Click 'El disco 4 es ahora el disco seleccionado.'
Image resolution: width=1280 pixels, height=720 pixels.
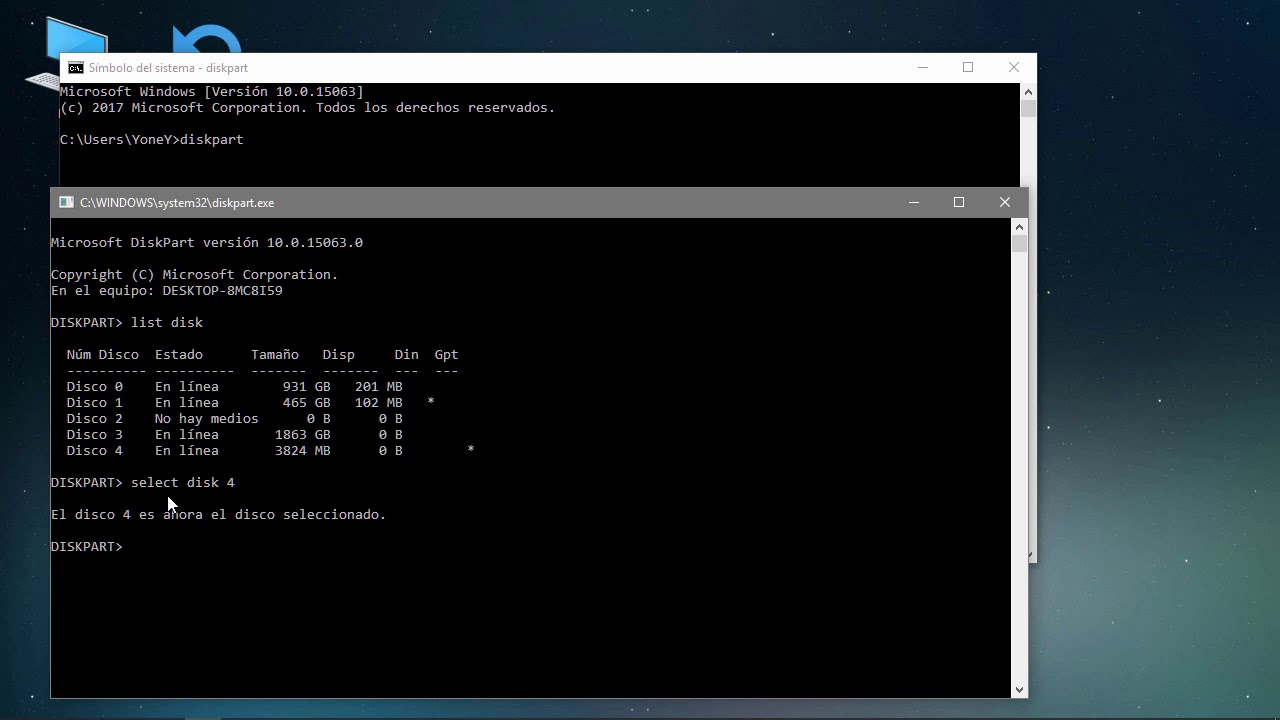coord(219,515)
